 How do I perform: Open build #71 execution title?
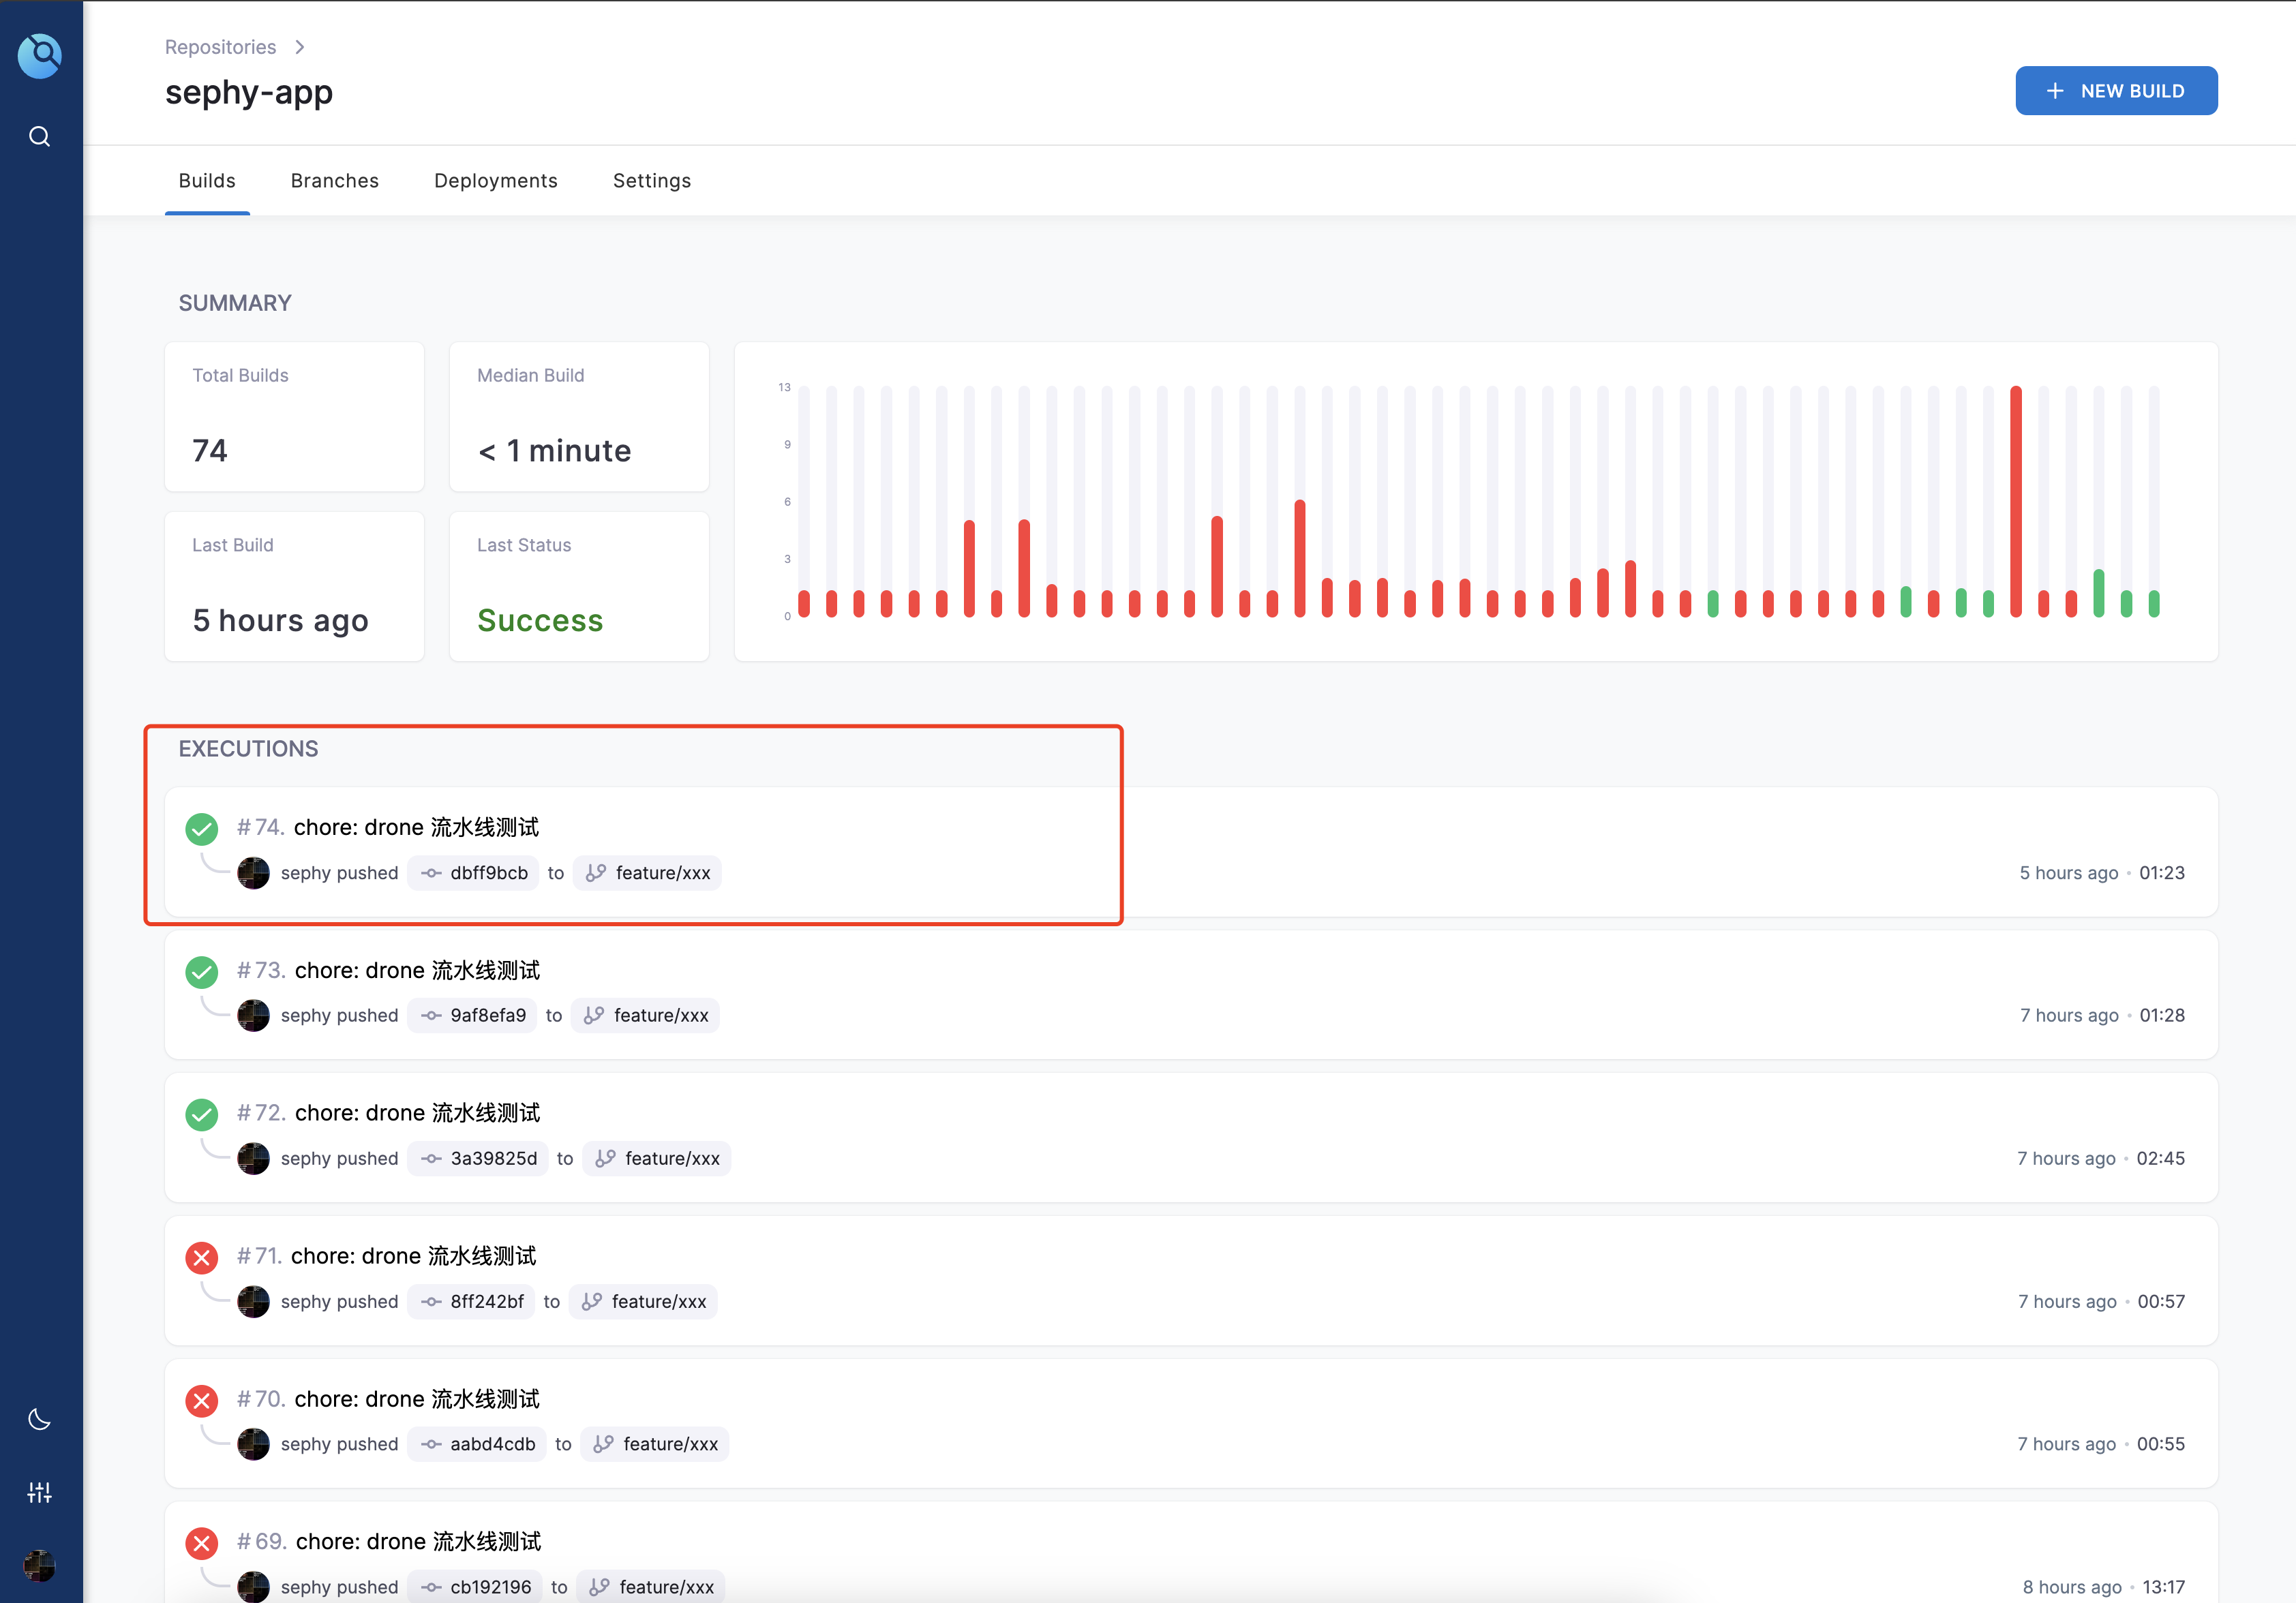click(x=413, y=1257)
